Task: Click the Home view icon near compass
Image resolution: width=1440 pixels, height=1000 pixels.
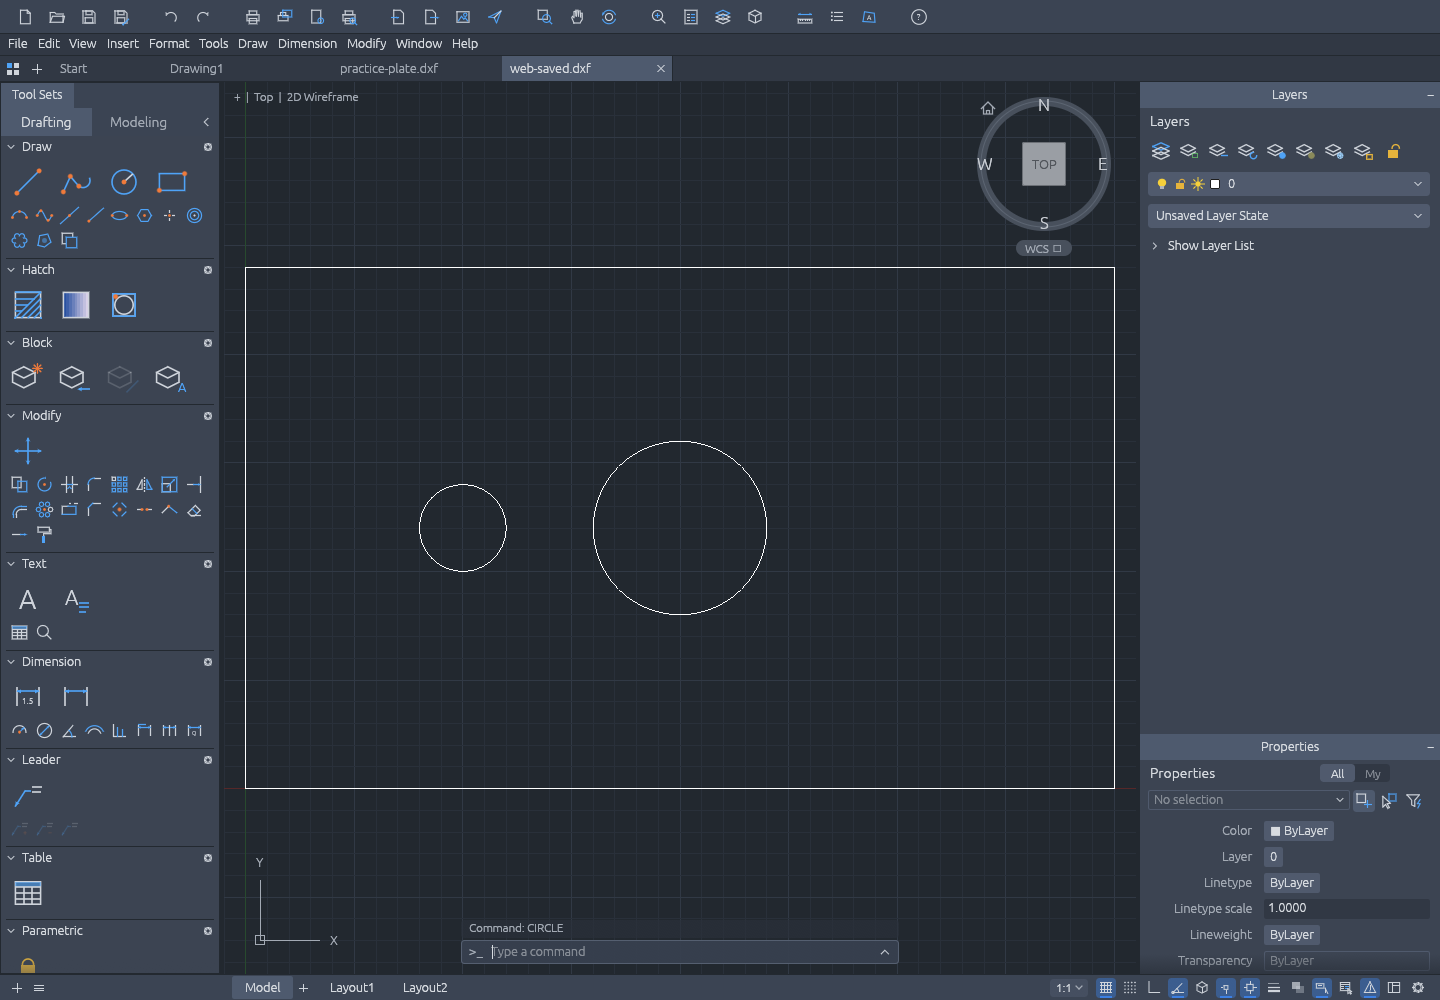Action: point(988,108)
